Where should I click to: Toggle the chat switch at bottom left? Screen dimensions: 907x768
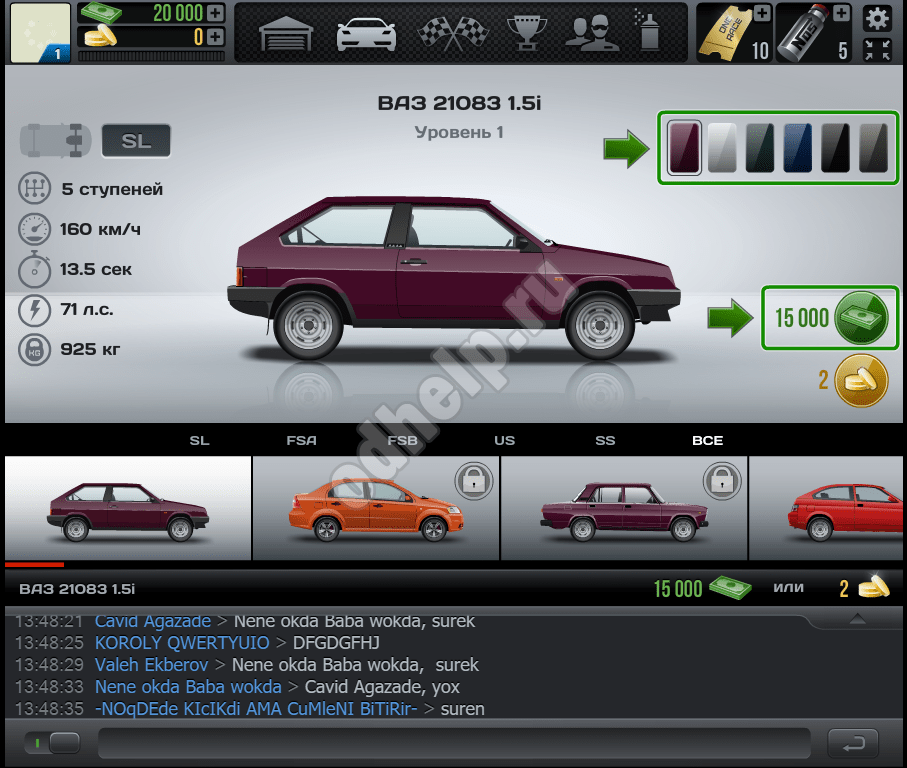click(x=55, y=743)
